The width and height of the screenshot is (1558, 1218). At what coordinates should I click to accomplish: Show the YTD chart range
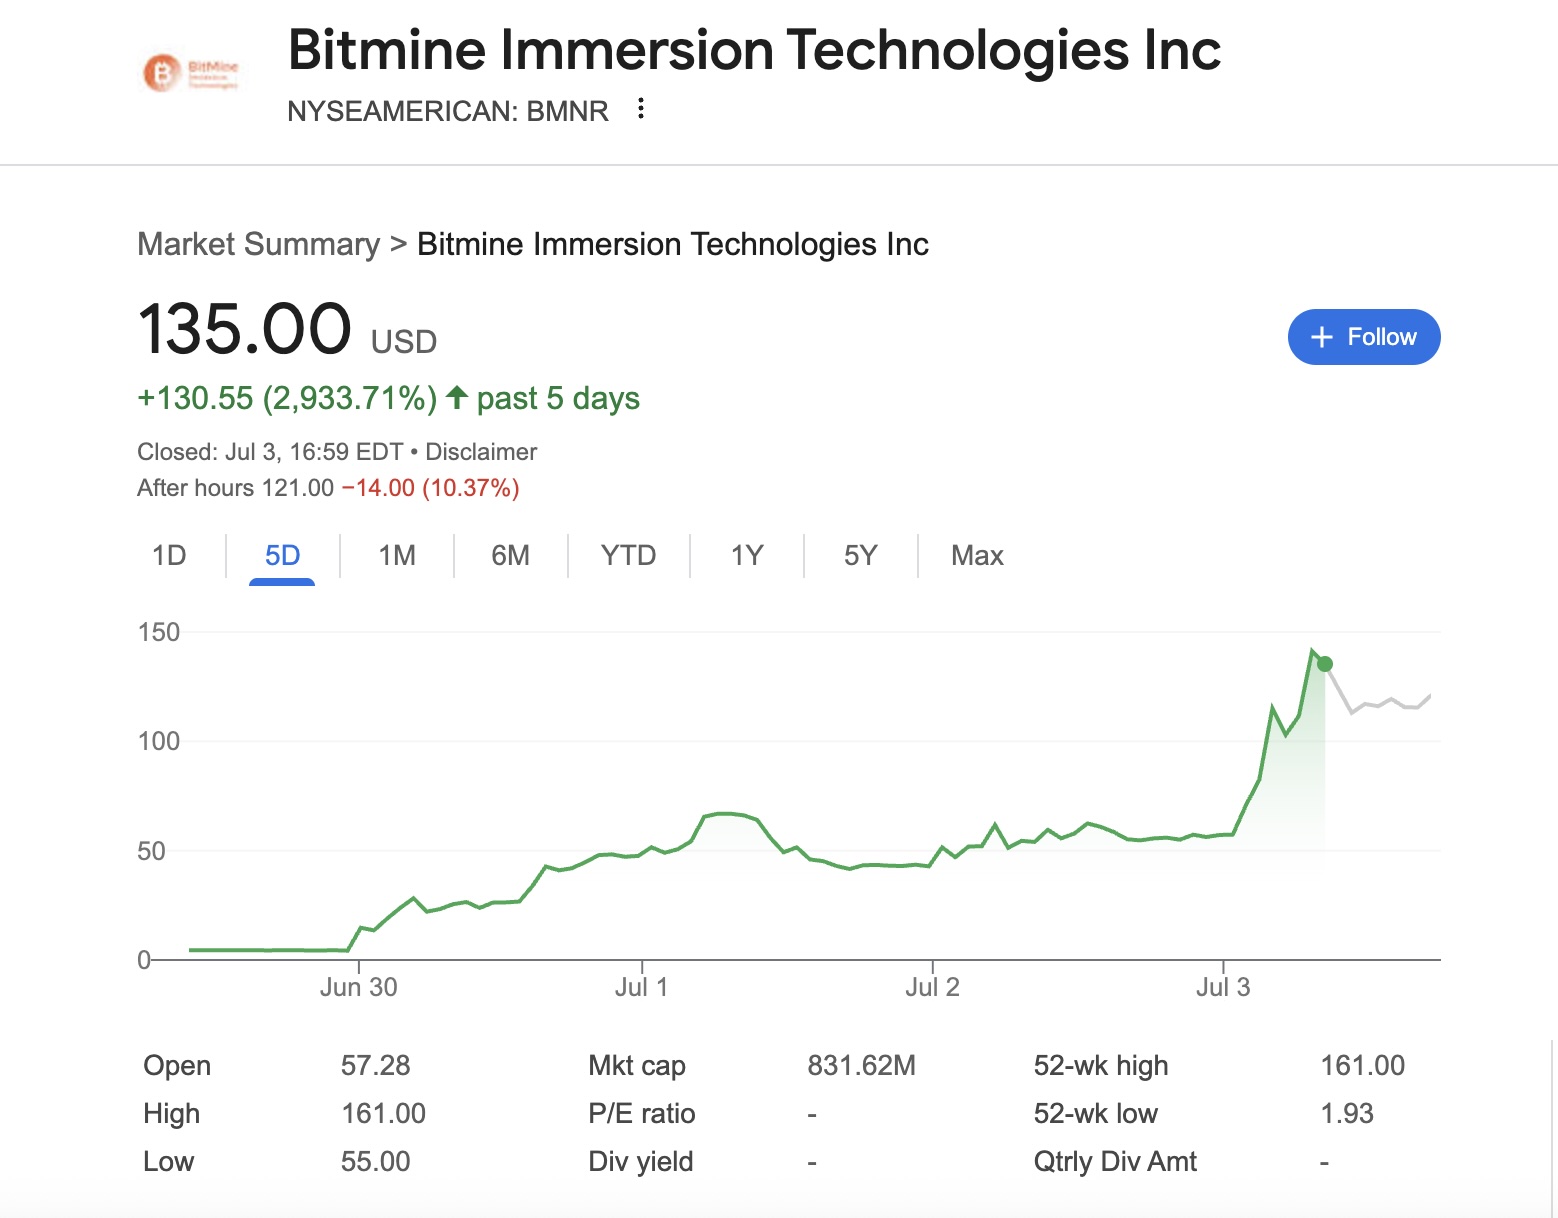click(x=628, y=556)
